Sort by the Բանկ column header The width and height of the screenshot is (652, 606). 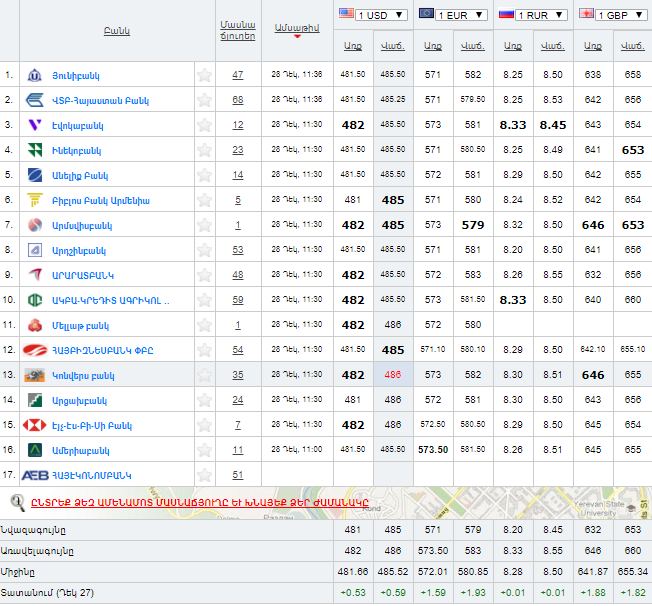tap(117, 31)
